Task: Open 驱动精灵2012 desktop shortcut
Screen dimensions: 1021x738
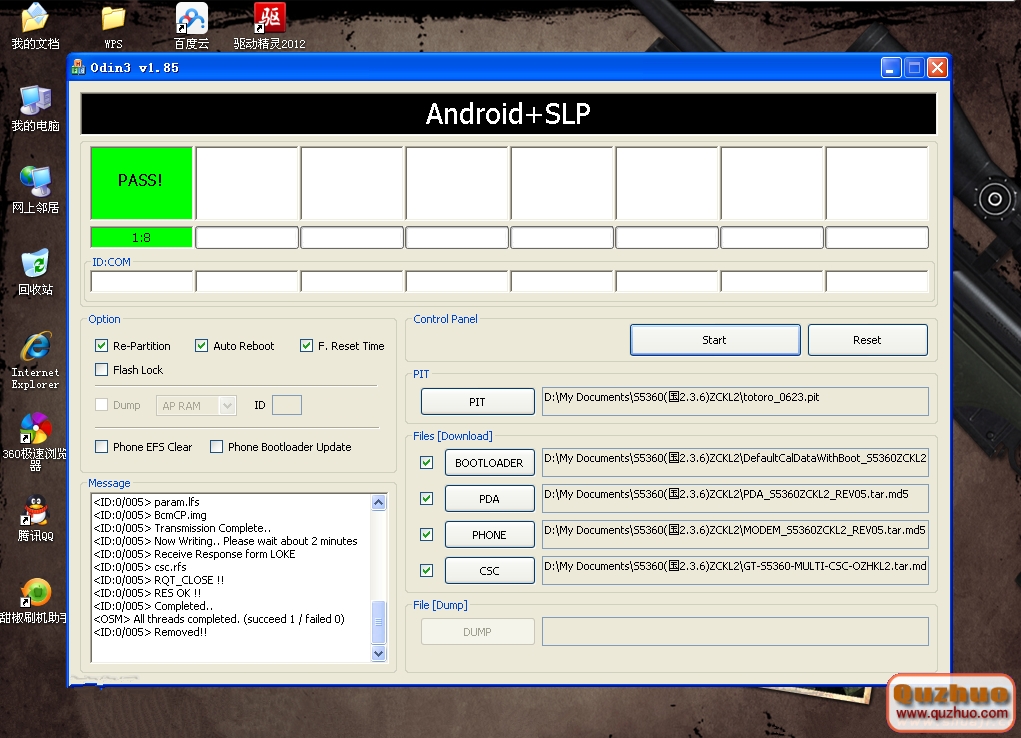Action: (x=269, y=19)
